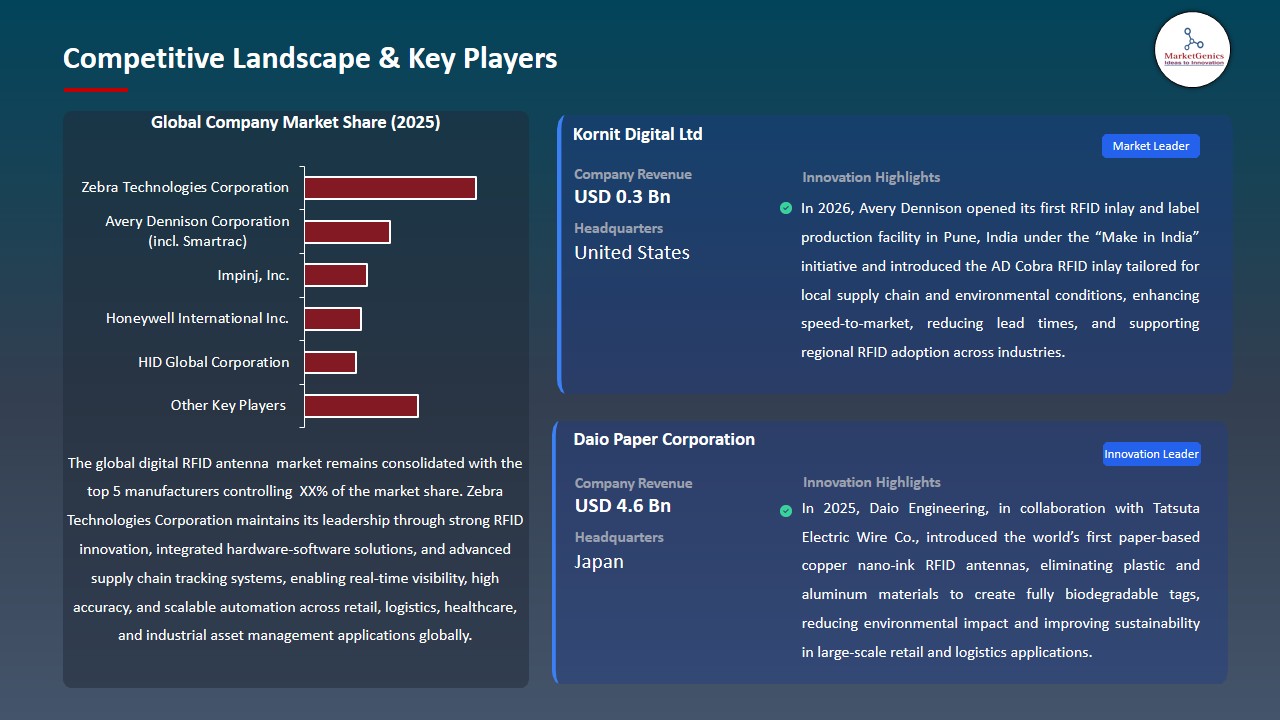Click the MarketGenics logo

[x=1192, y=49]
